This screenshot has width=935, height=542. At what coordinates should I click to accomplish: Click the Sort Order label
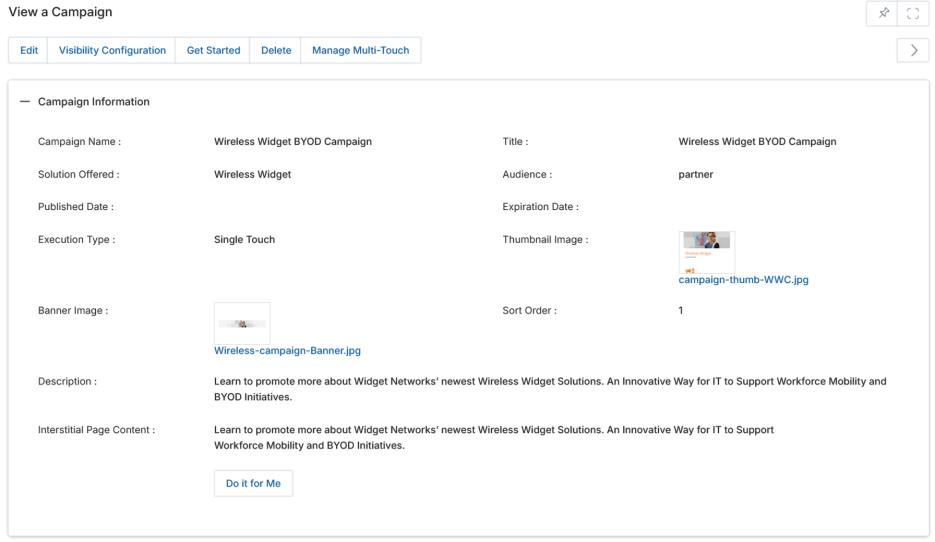click(x=530, y=310)
